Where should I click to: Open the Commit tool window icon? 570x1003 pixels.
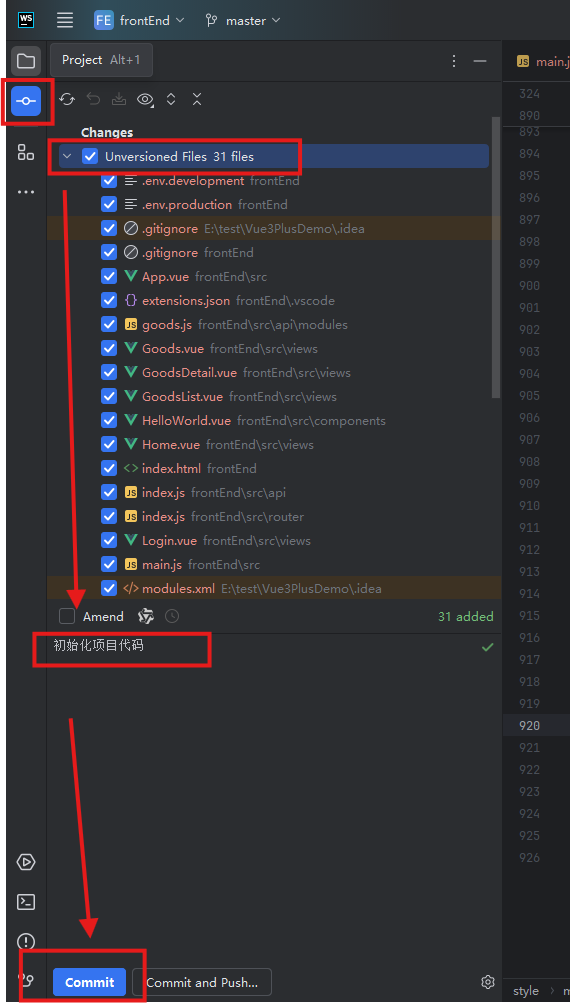coord(26,101)
